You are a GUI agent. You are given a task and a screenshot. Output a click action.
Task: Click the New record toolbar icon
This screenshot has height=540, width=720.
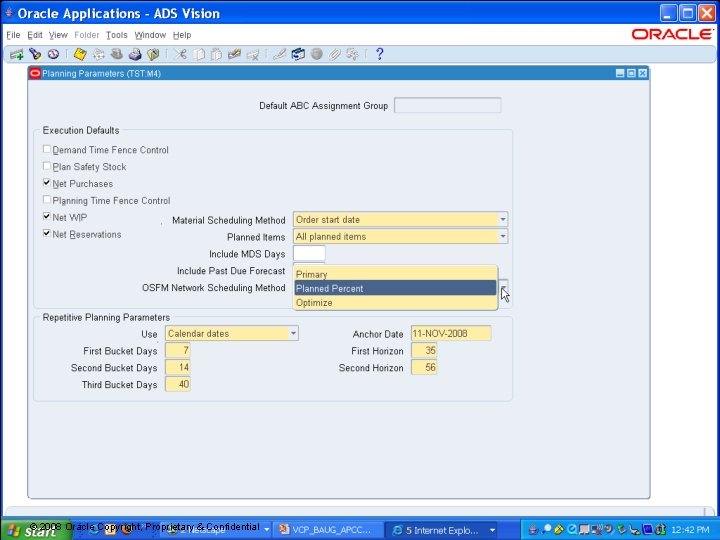[x=17, y=55]
